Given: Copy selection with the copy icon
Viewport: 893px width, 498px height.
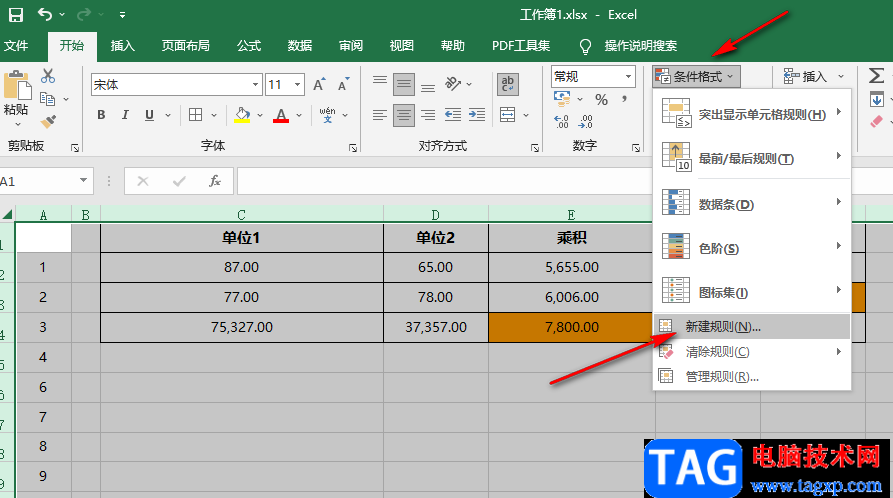Looking at the screenshot, I should tap(48, 99).
